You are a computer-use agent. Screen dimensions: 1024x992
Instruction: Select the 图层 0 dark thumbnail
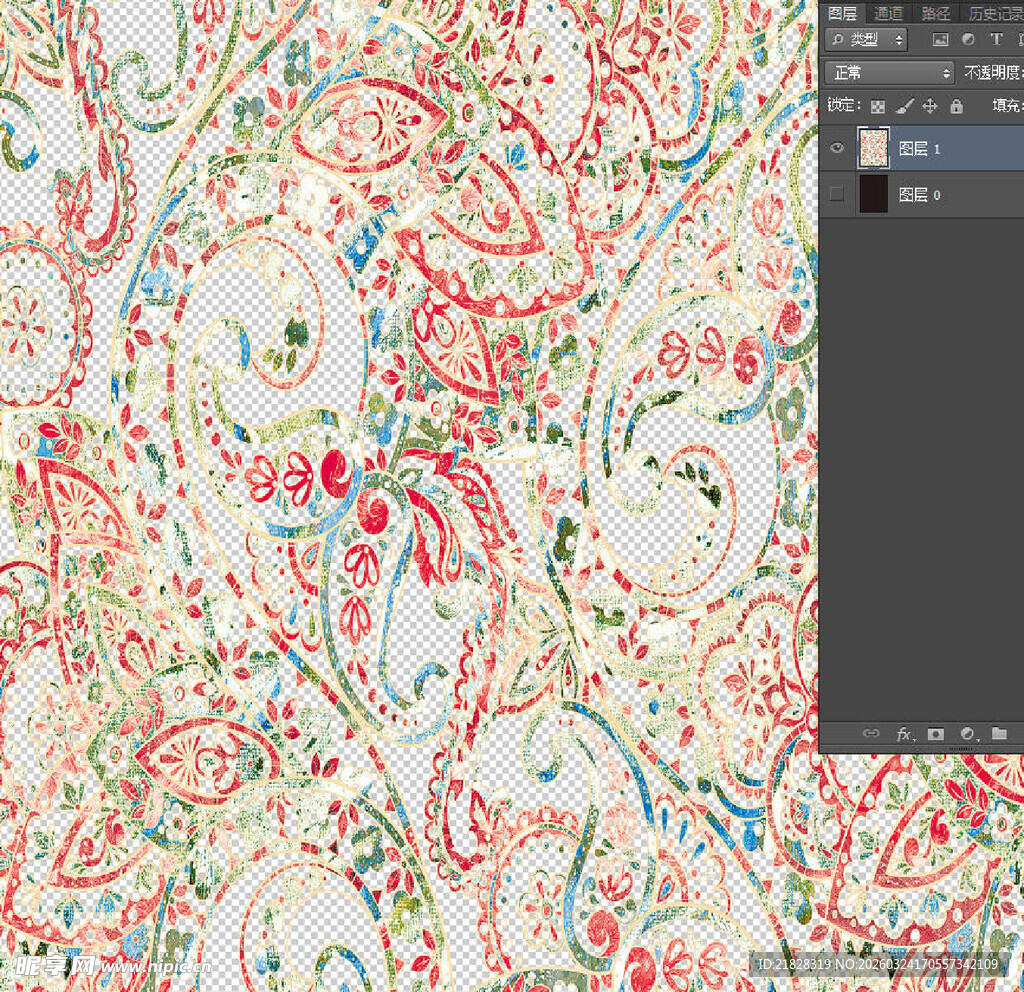874,195
